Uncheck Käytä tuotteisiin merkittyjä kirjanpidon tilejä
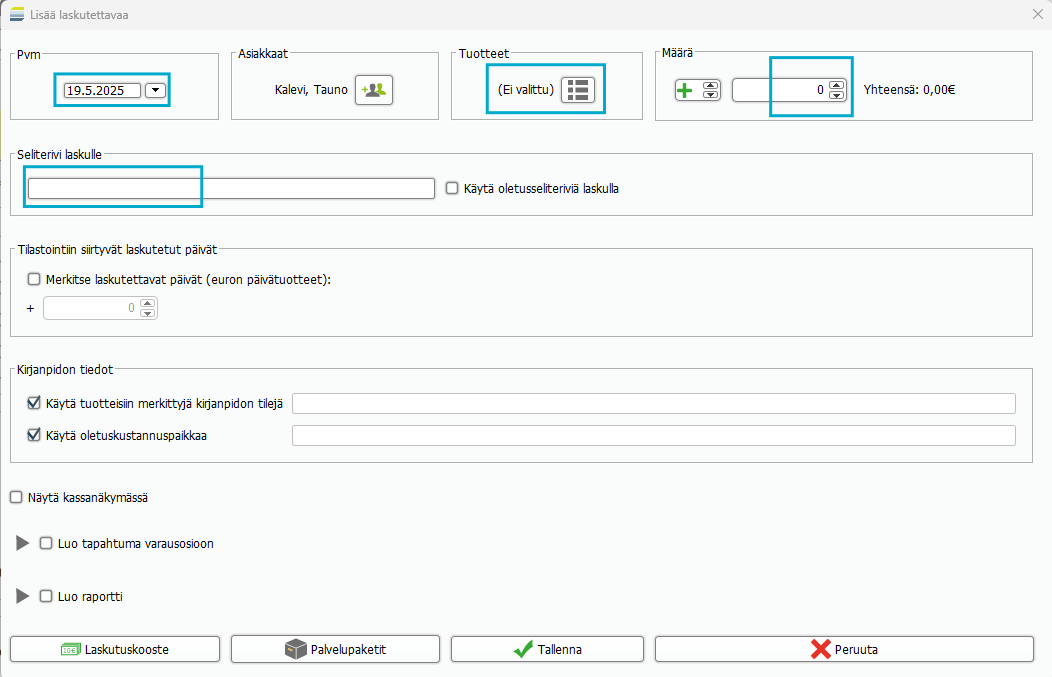Image resolution: width=1052 pixels, height=677 pixels. 34,403
